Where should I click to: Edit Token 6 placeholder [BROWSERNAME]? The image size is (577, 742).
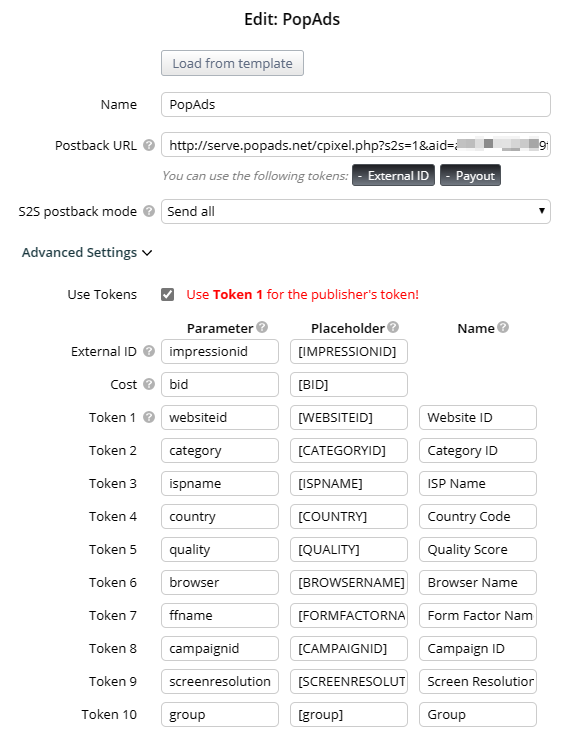coord(349,582)
